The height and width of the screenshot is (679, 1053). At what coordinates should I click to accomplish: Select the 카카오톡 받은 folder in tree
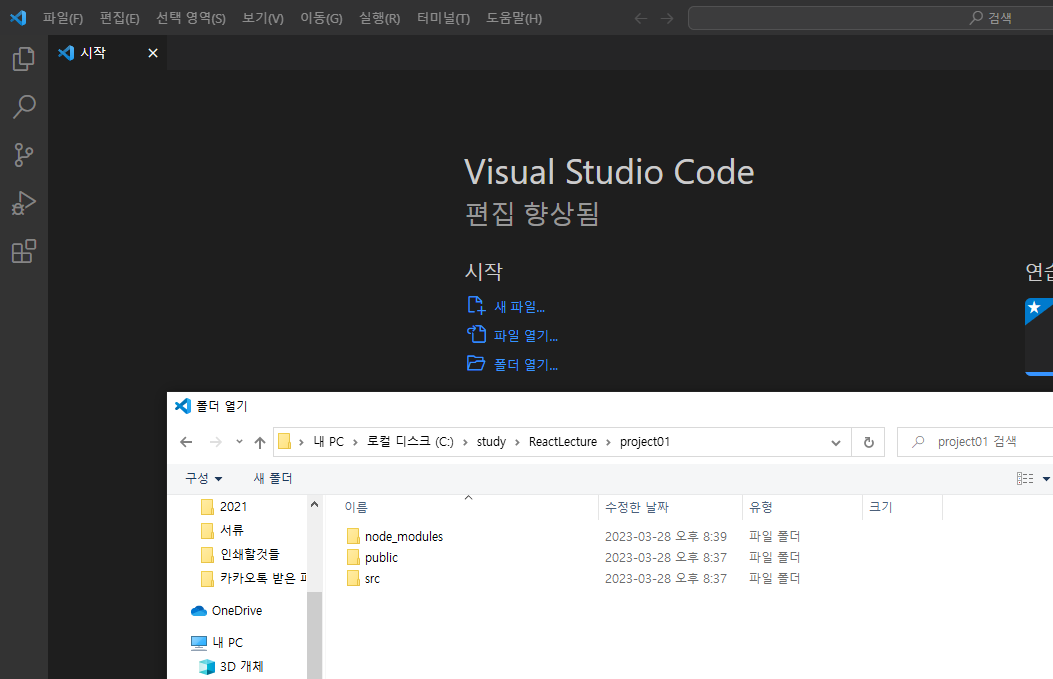[254, 578]
